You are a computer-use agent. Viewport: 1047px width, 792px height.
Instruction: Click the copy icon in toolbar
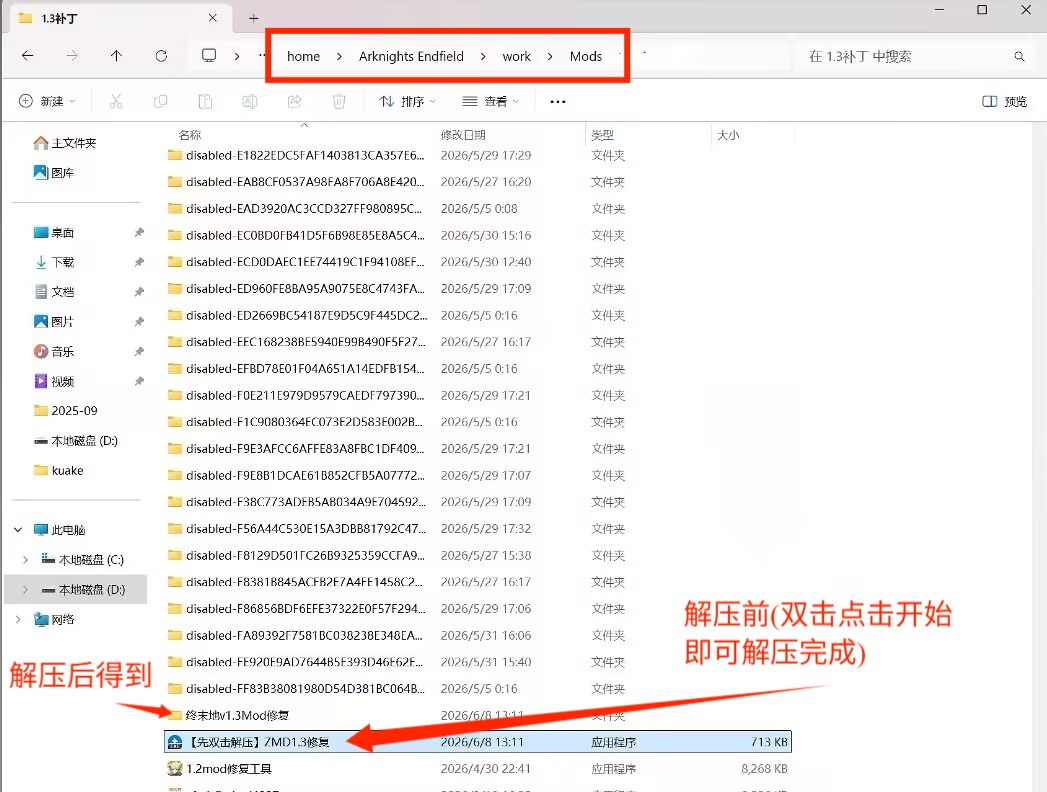(160, 102)
